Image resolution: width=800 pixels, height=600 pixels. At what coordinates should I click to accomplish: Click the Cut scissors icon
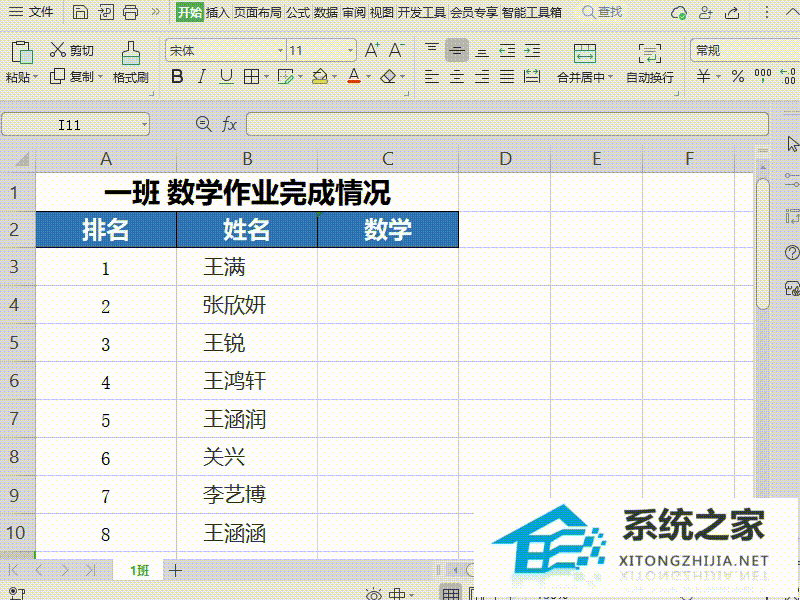tap(57, 48)
